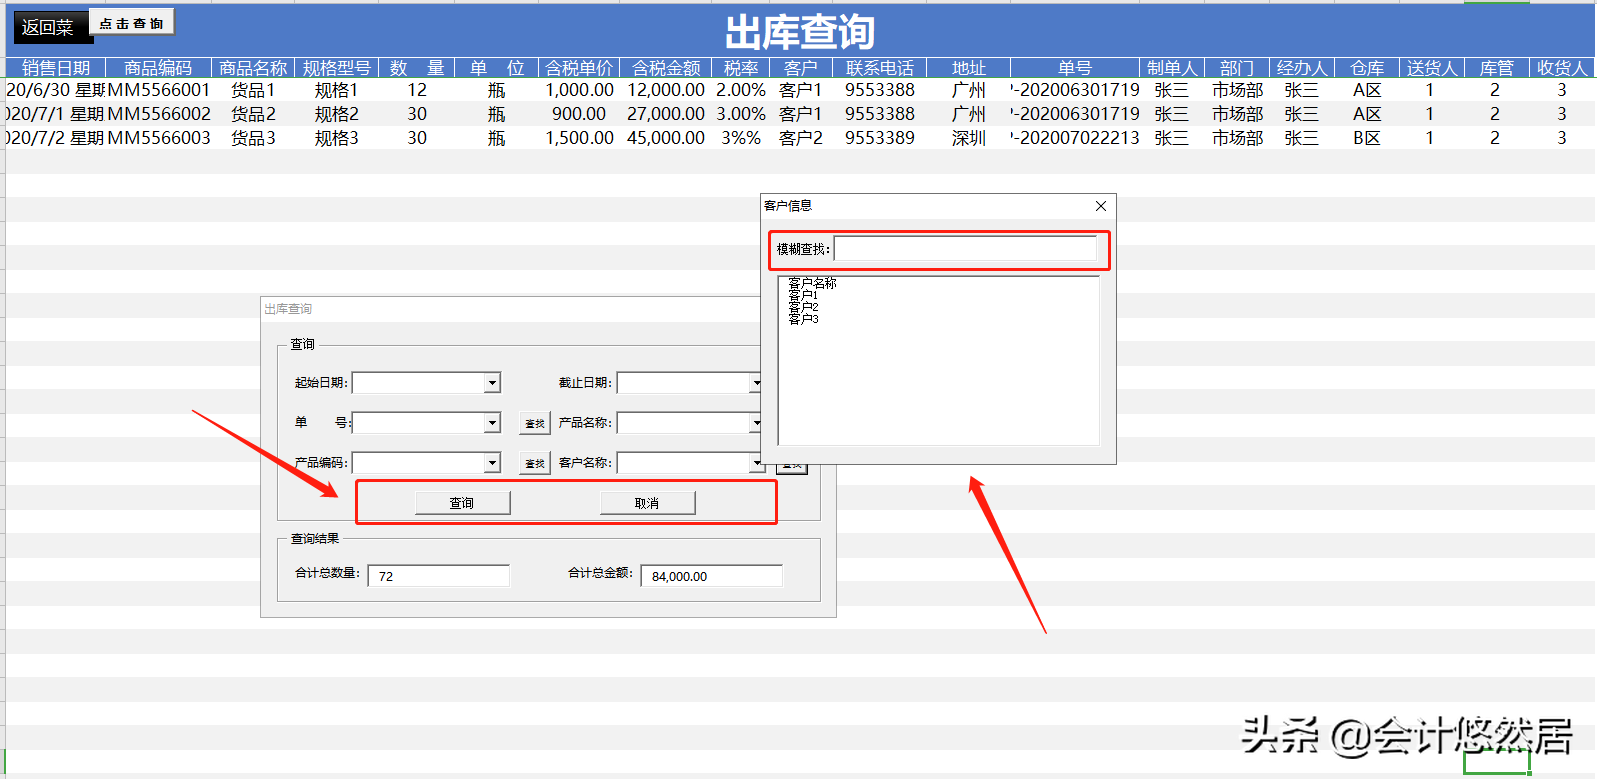Screen dimensions: 1597x779
Task: Open the 客户名称 dropdown in the query dialog
Action: coord(756,463)
